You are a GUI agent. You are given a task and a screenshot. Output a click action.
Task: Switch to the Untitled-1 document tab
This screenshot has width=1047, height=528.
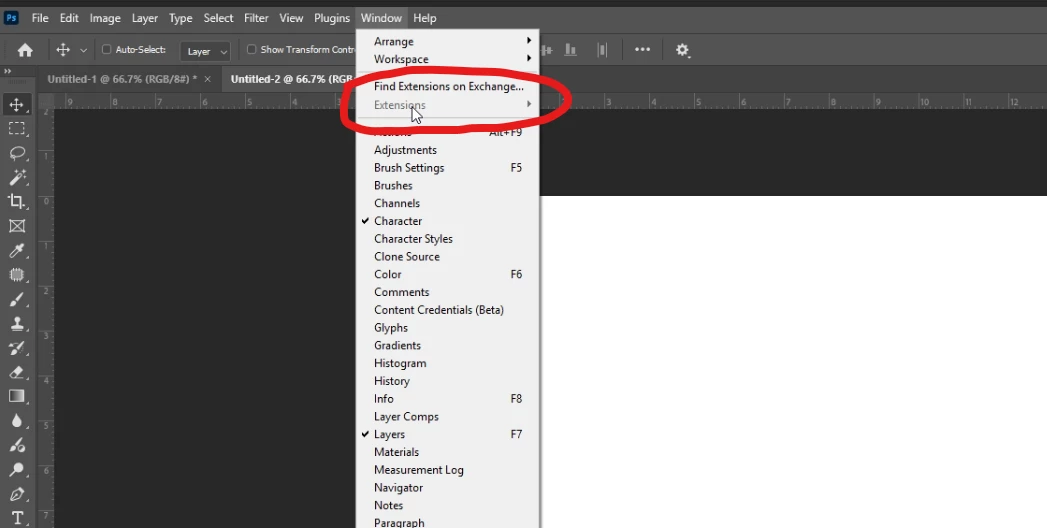(122, 79)
